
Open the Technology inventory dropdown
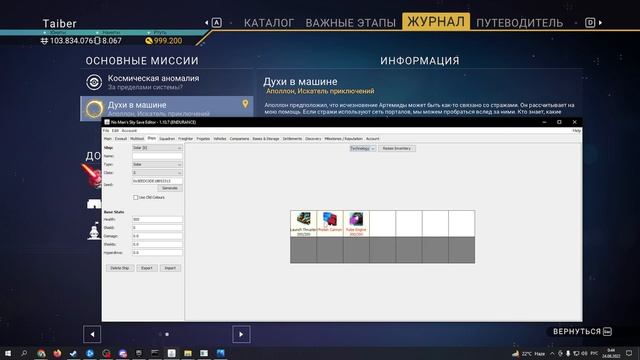362,149
